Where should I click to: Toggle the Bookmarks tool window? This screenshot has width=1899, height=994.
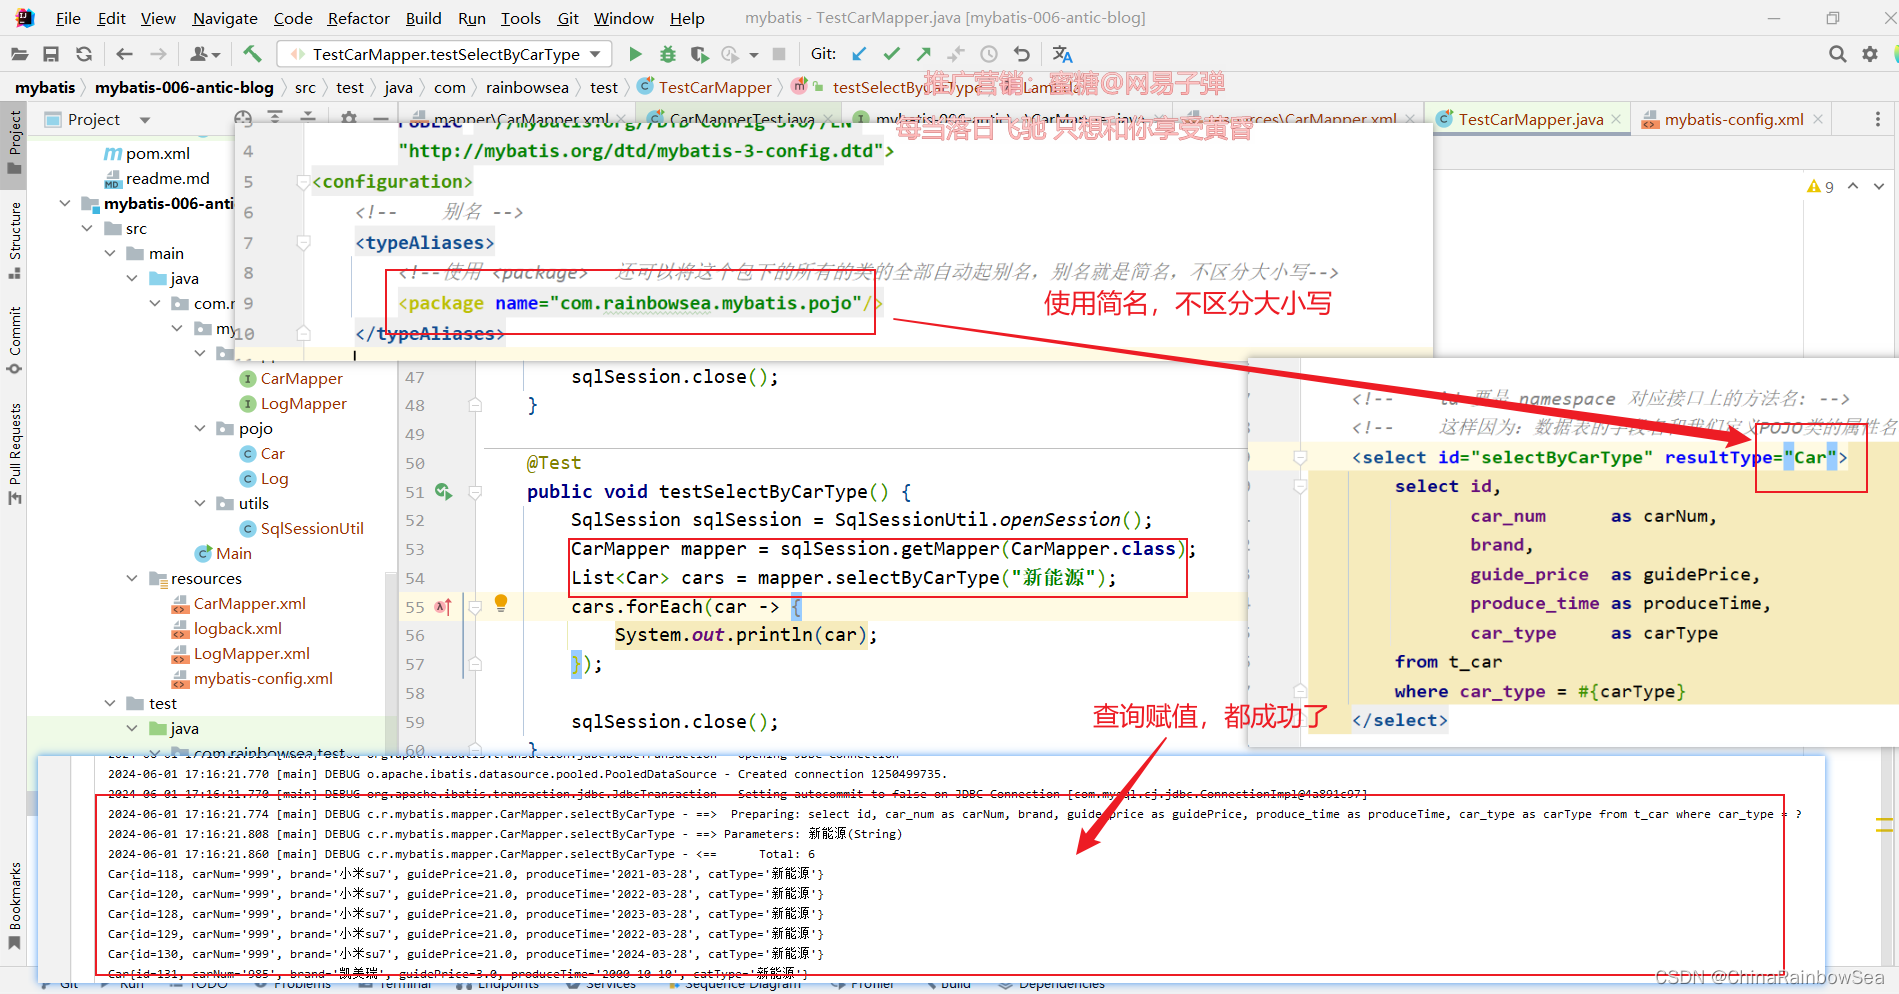(x=15, y=905)
